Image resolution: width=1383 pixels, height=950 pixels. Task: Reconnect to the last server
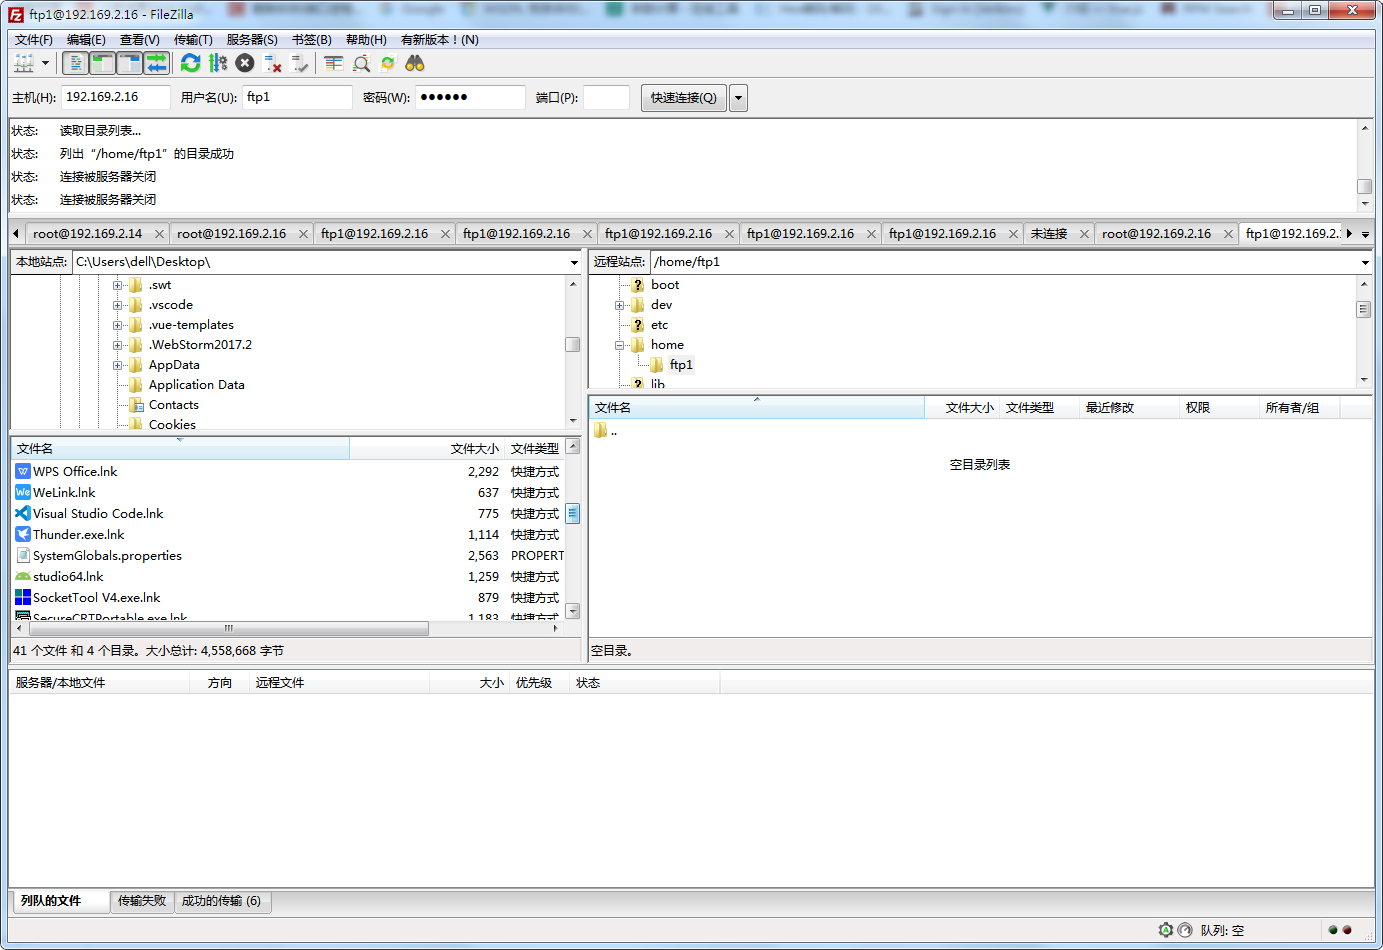coord(300,63)
